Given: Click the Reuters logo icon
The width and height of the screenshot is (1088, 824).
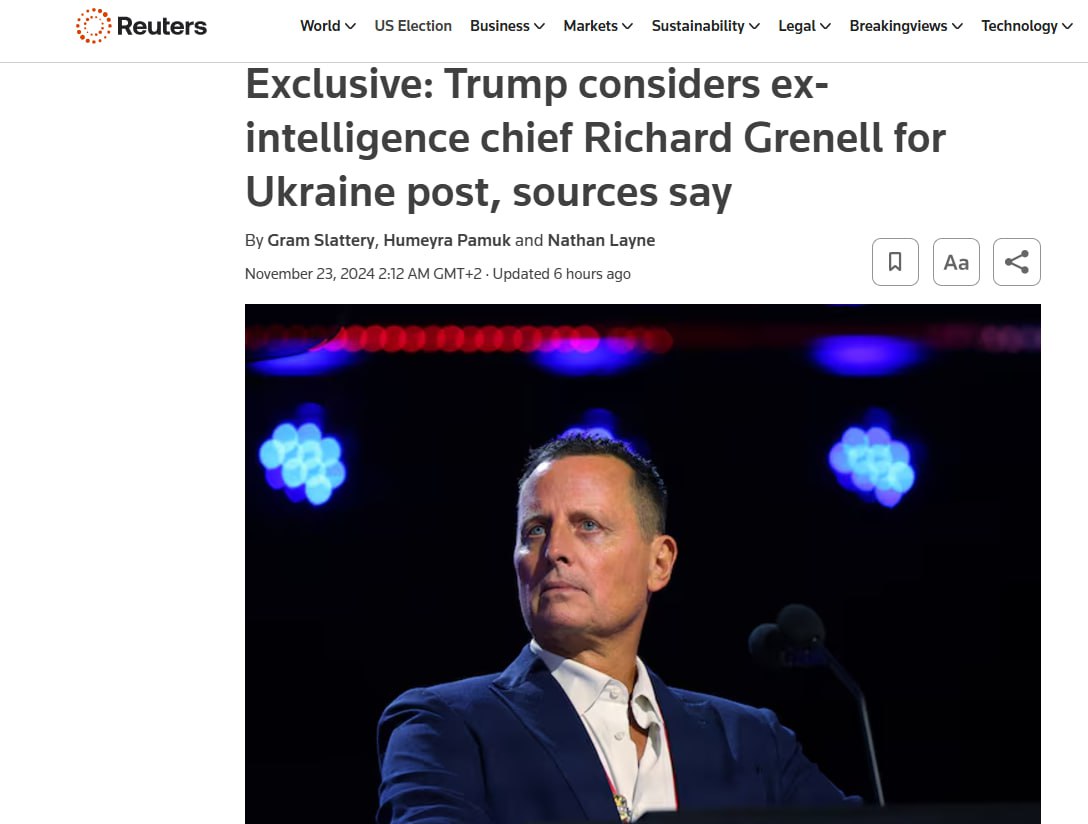Looking at the screenshot, I should (x=94, y=26).
